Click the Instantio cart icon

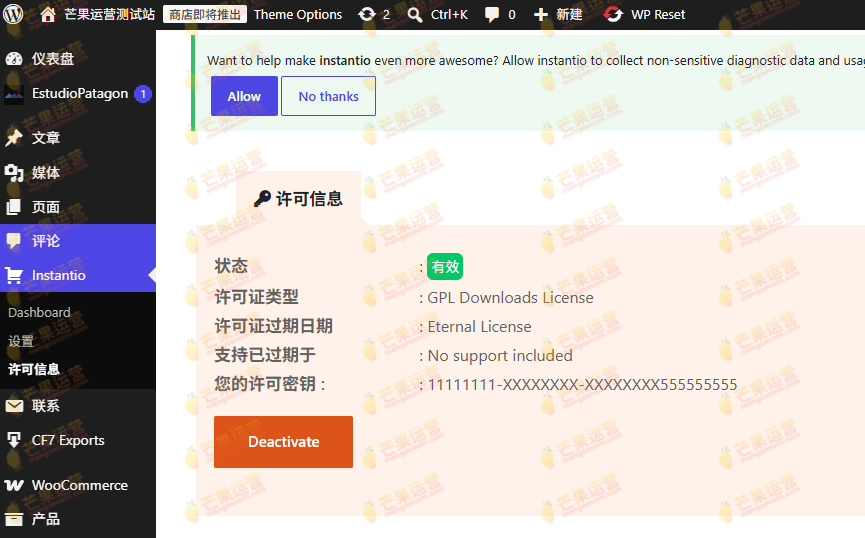[14, 275]
